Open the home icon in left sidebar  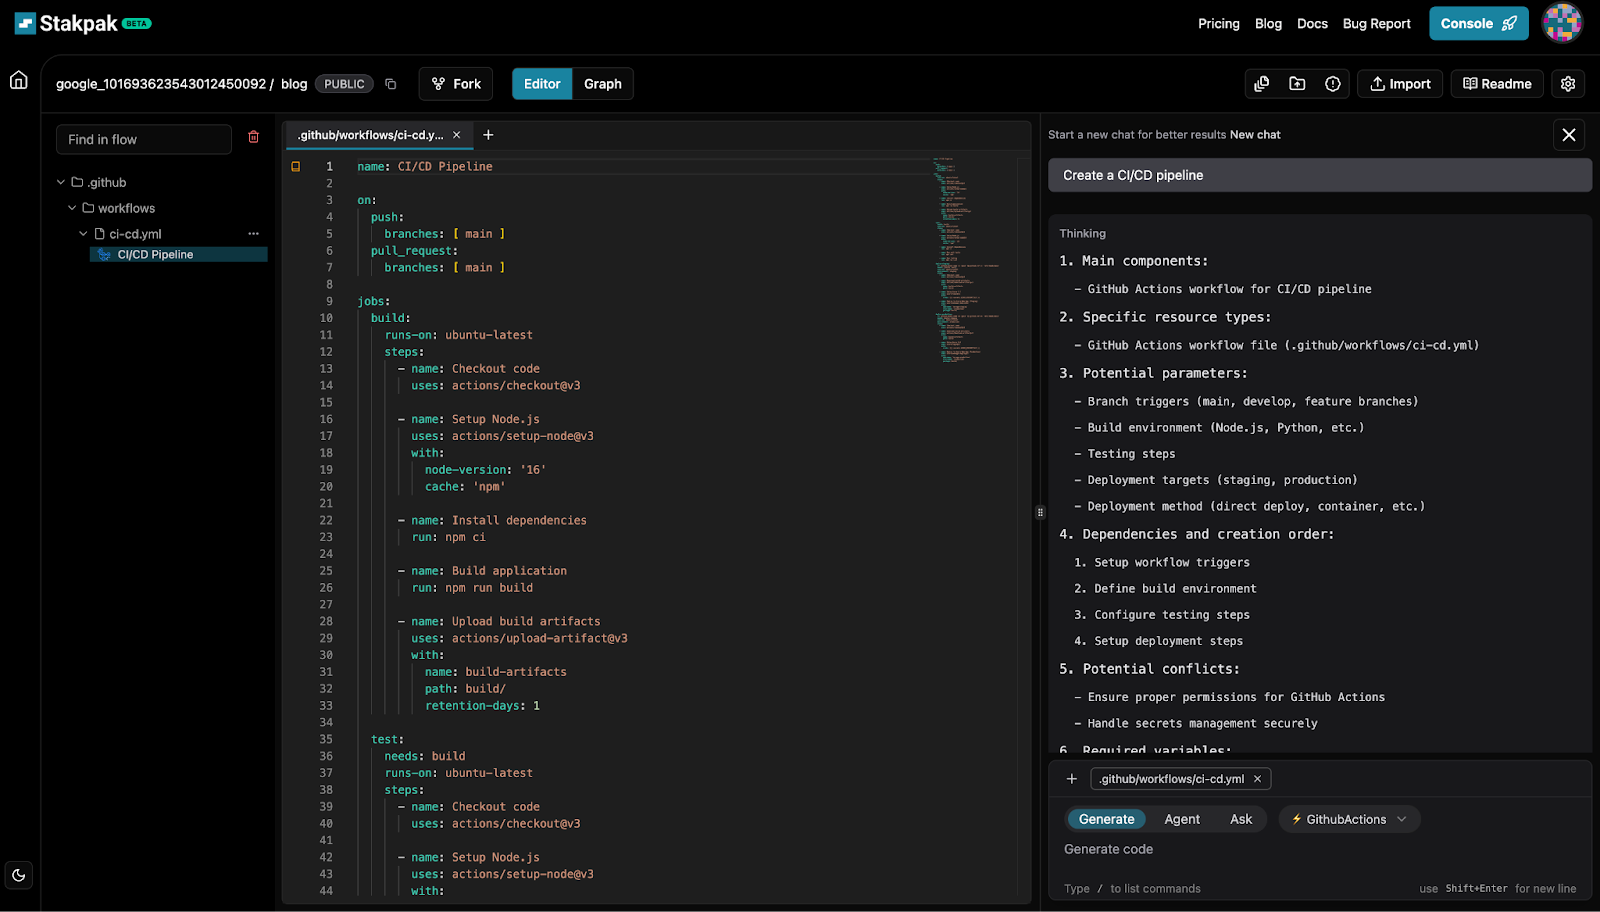pyautogui.click(x=19, y=80)
